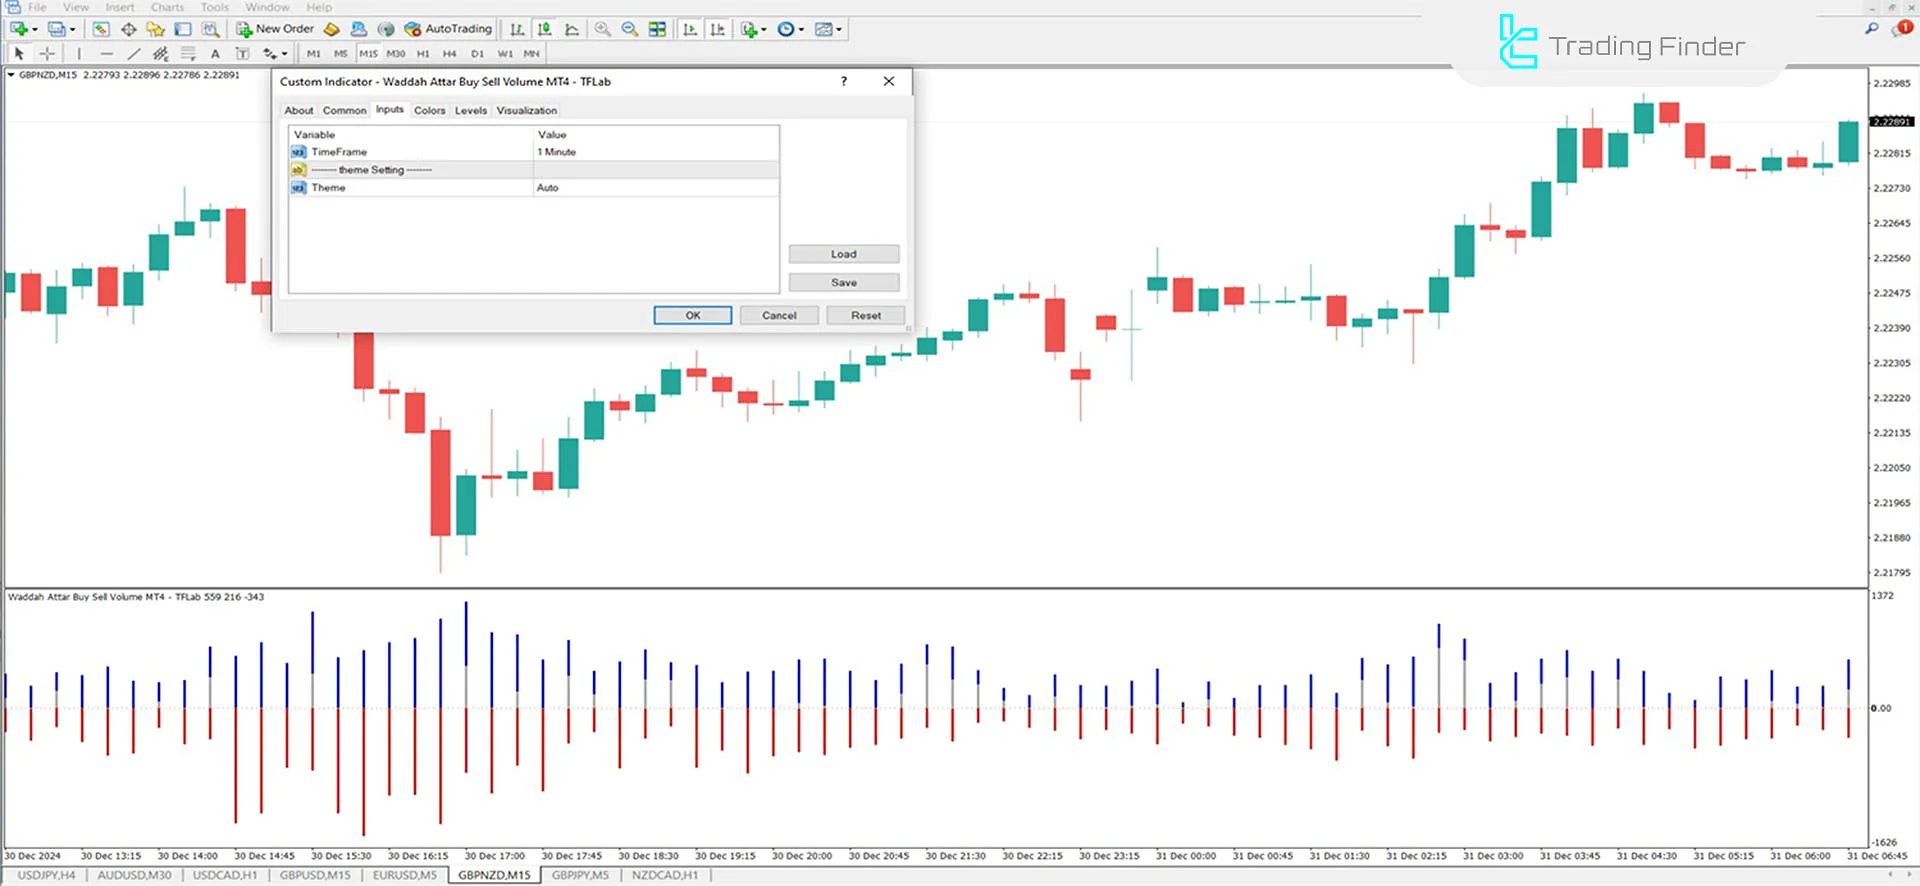The image size is (1920, 886).
Task: Click the Profiles icon
Action: (x=57, y=29)
